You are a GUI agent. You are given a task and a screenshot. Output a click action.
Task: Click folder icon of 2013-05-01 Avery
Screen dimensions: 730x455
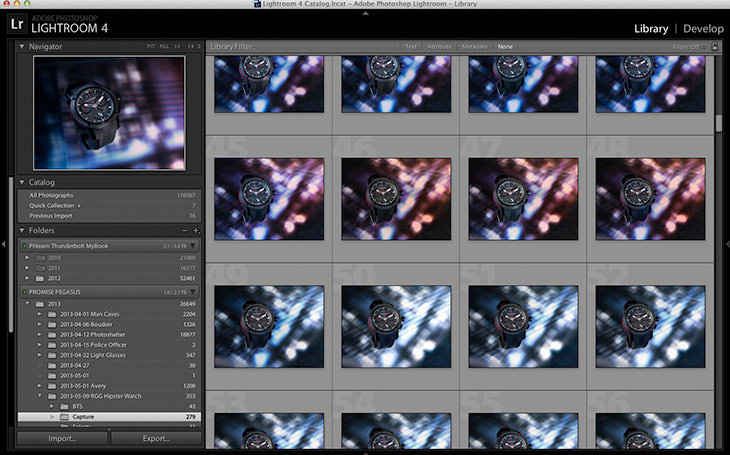pyautogui.click(x=52, y=386)
